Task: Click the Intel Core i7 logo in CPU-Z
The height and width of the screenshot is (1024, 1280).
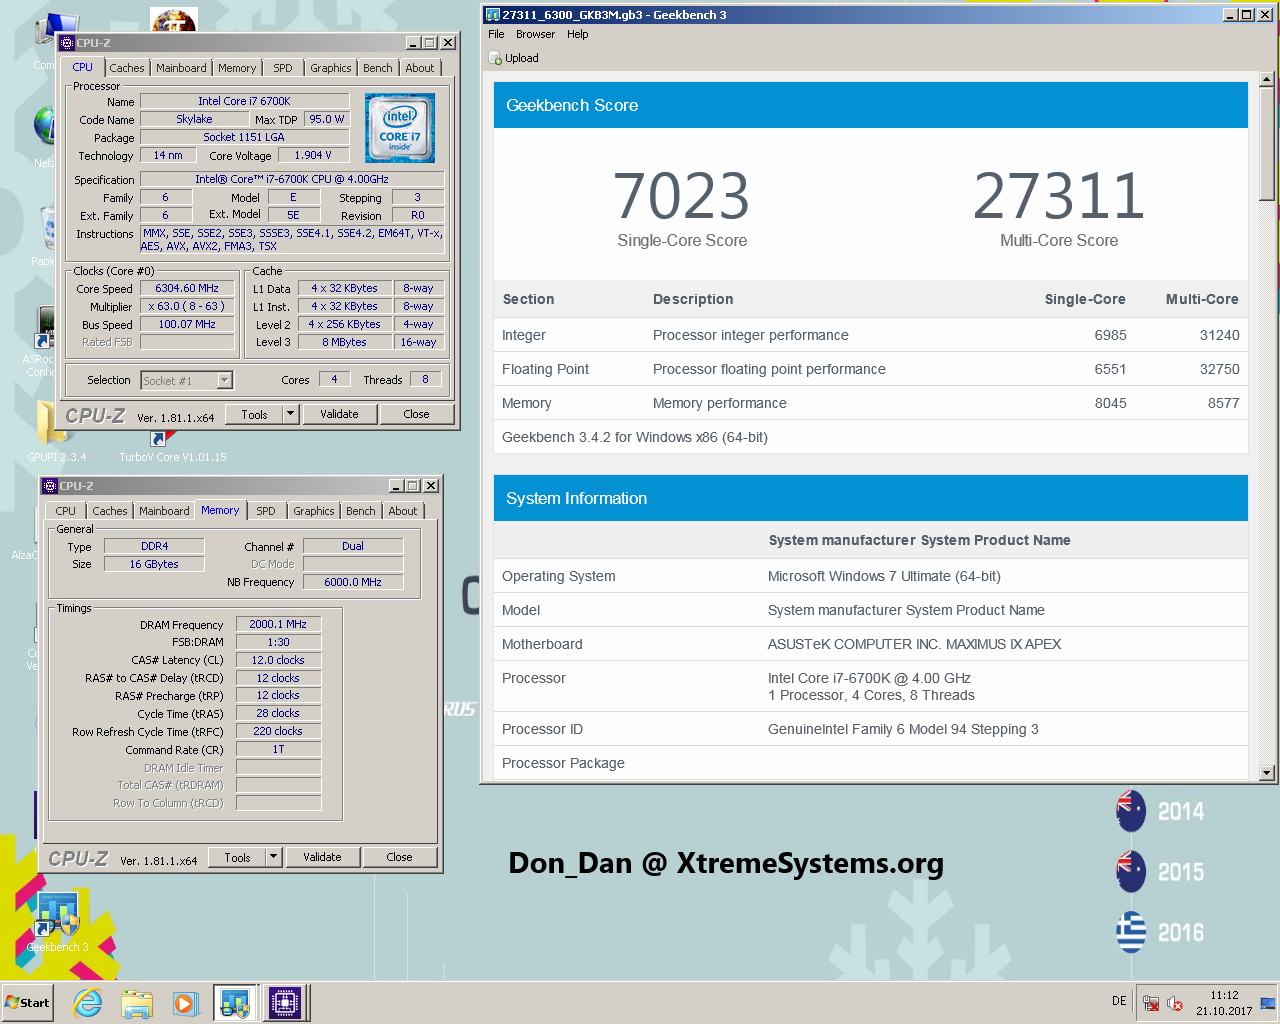Action: pyautogui.click(x=400, y=128)
